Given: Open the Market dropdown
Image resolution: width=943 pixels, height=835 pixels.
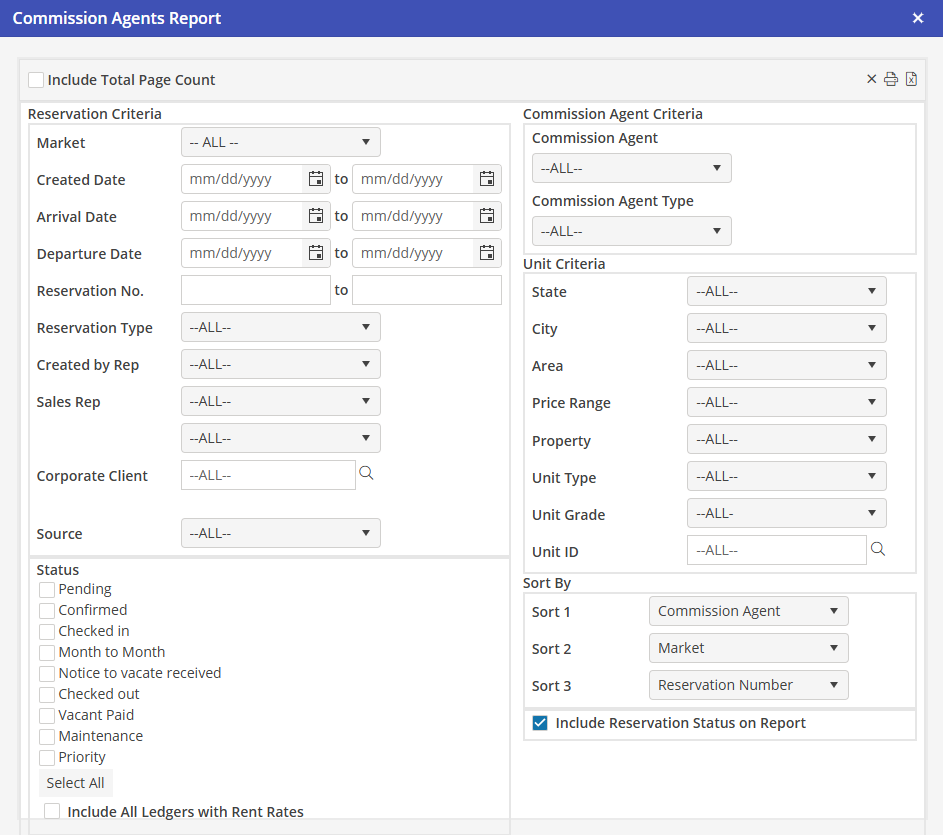Looking at the screenshot, I should pyautogui.click(x=280, y=142).
